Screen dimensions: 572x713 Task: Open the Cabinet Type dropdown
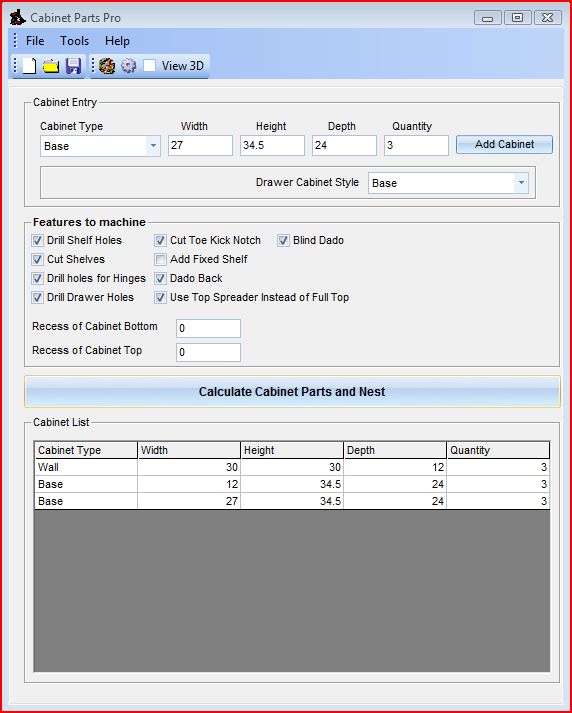(153, 146)
